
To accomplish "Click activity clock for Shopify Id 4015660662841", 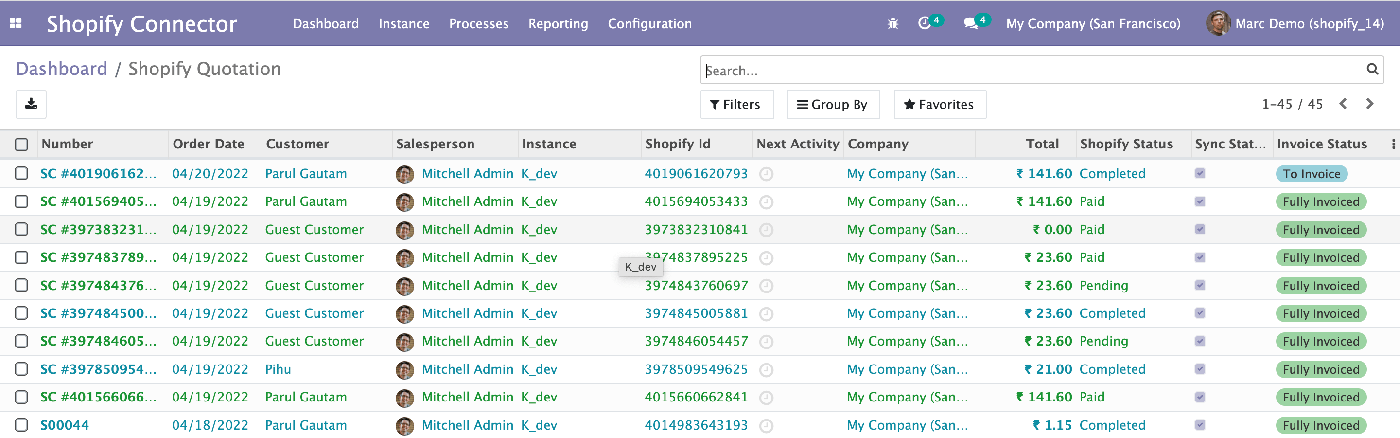I will coord(766,397).
